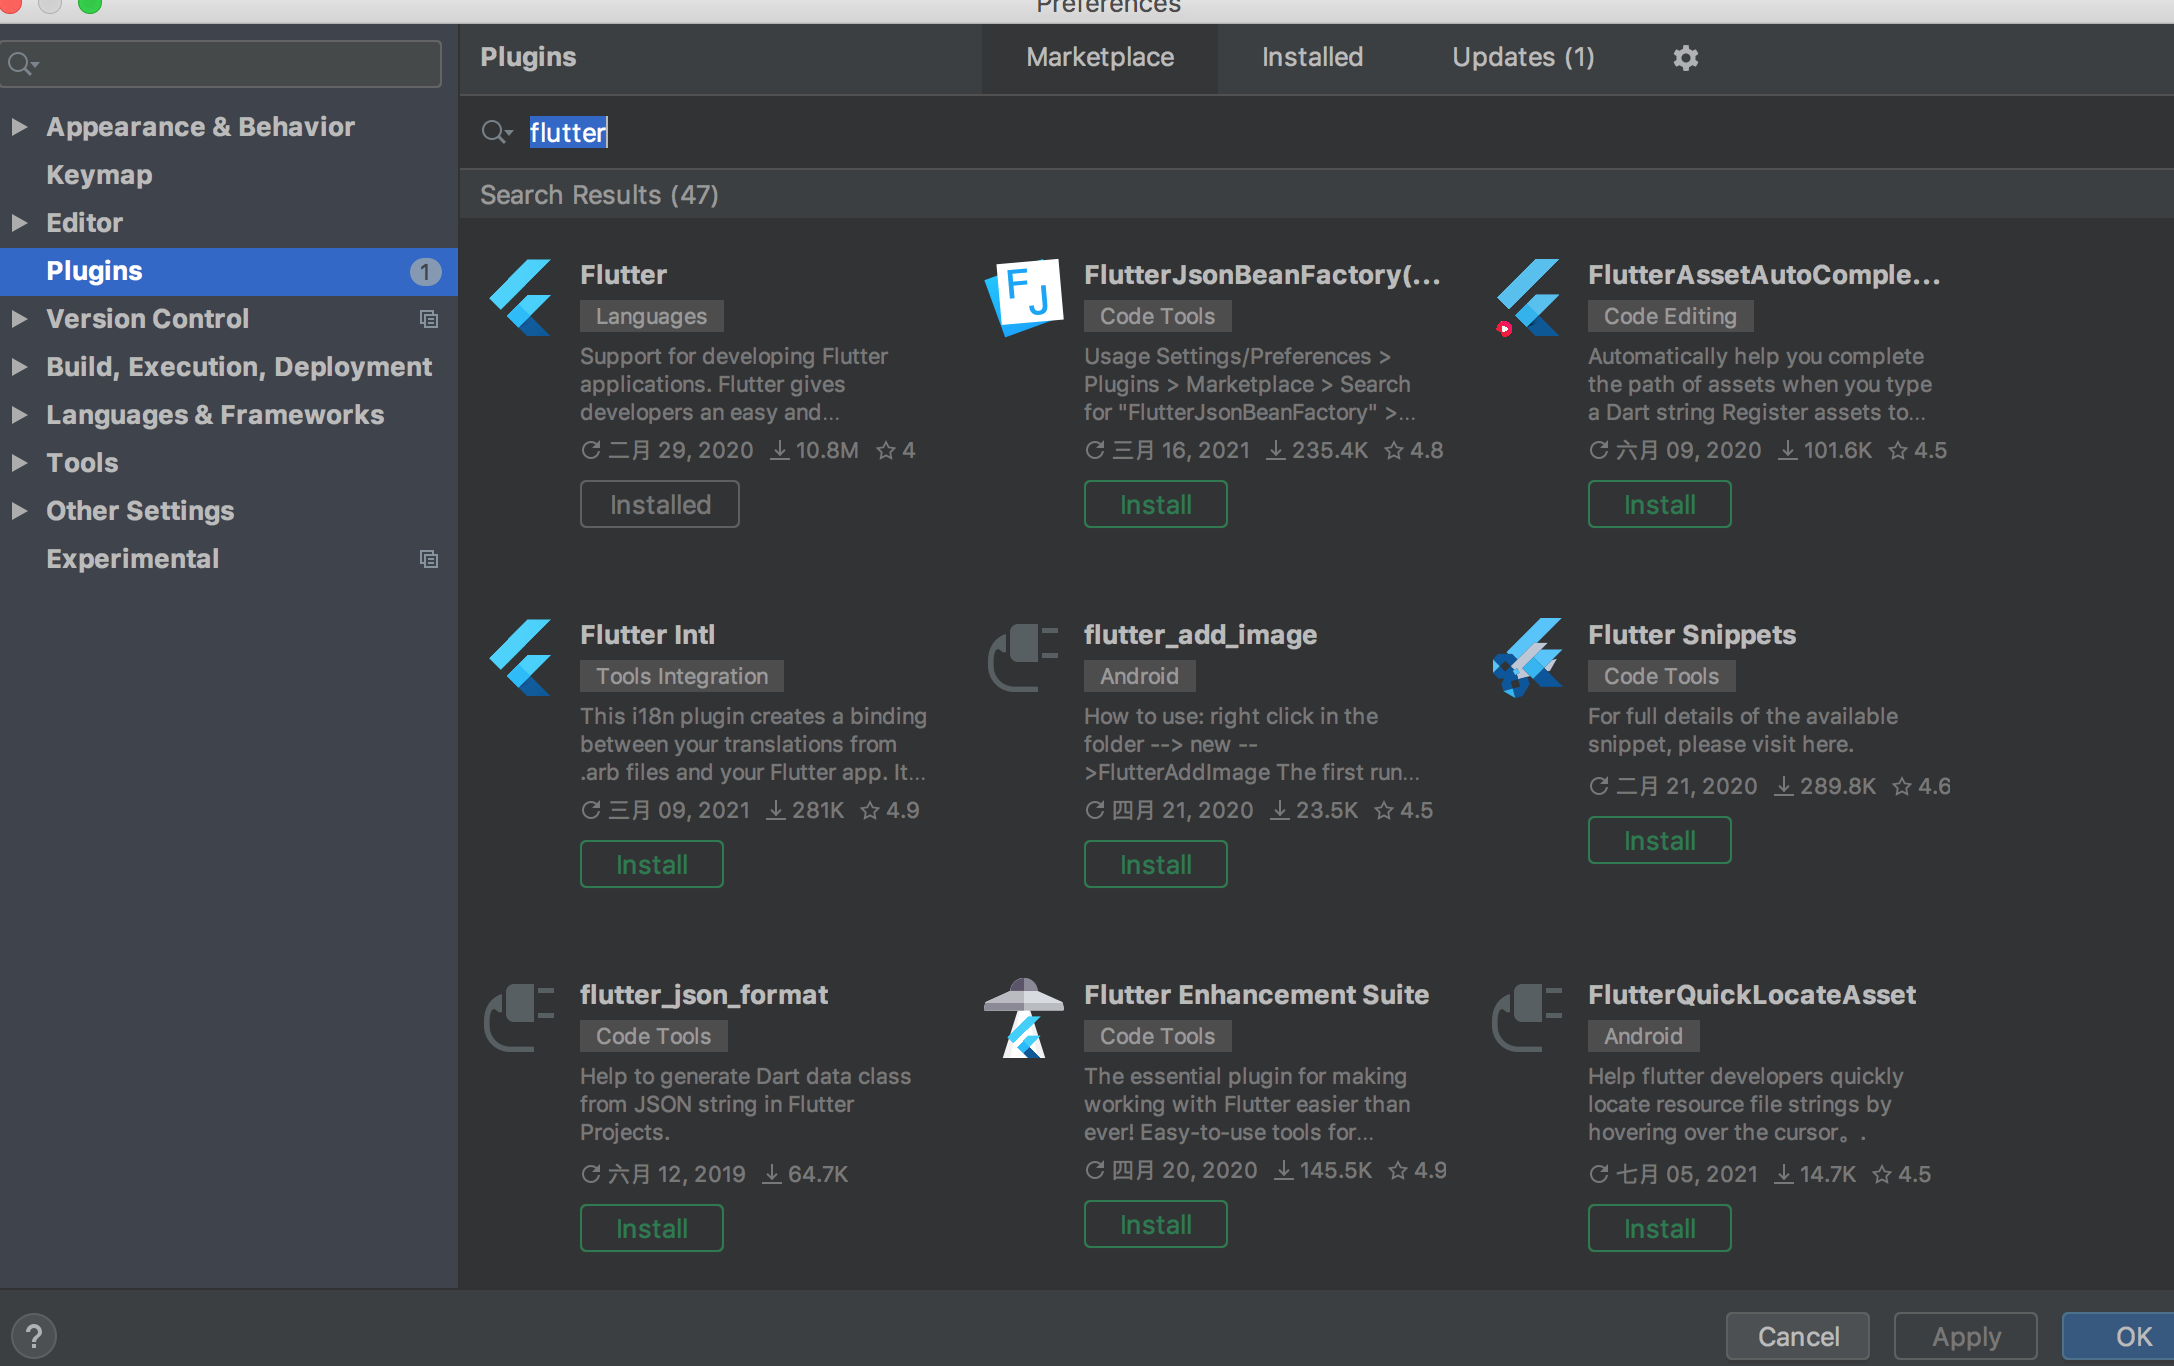Click the Version Control project-level icon
This screenshot has height=1366, width=2174.
pyautogui.click(x=429, y=319)
